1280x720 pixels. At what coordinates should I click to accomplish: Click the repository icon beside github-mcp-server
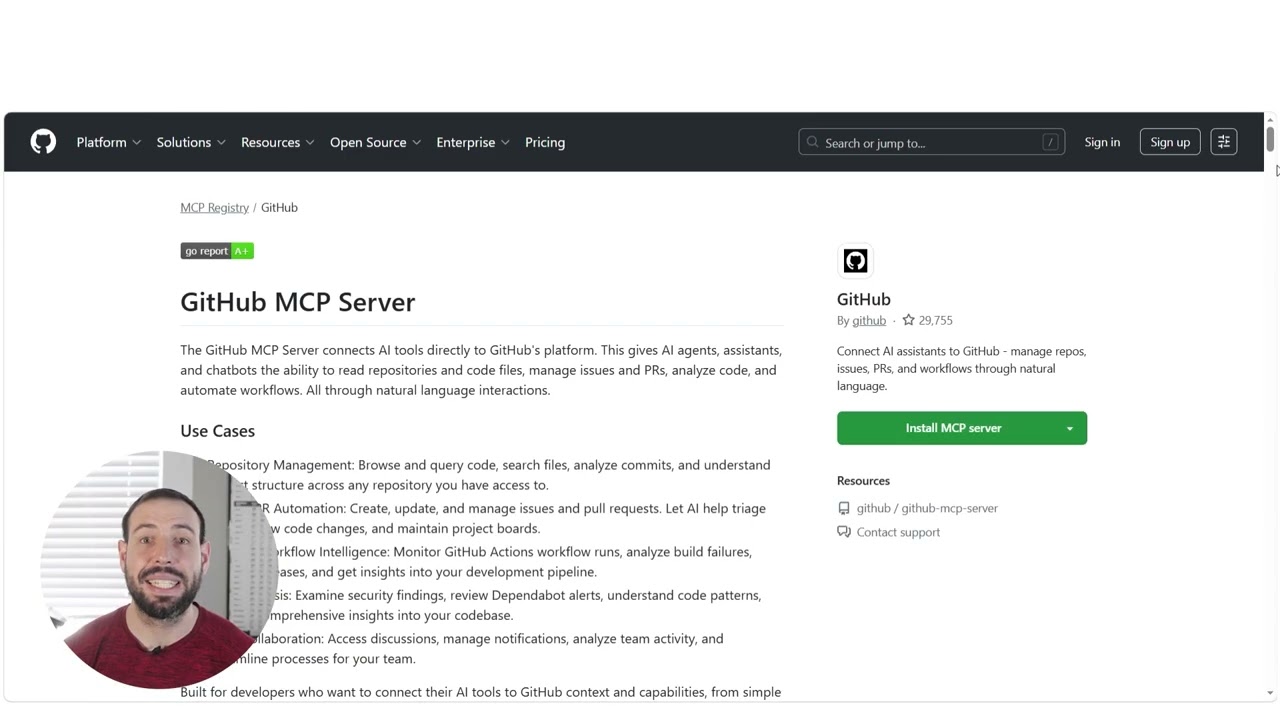pyautogui.click(x=844, y=508)
